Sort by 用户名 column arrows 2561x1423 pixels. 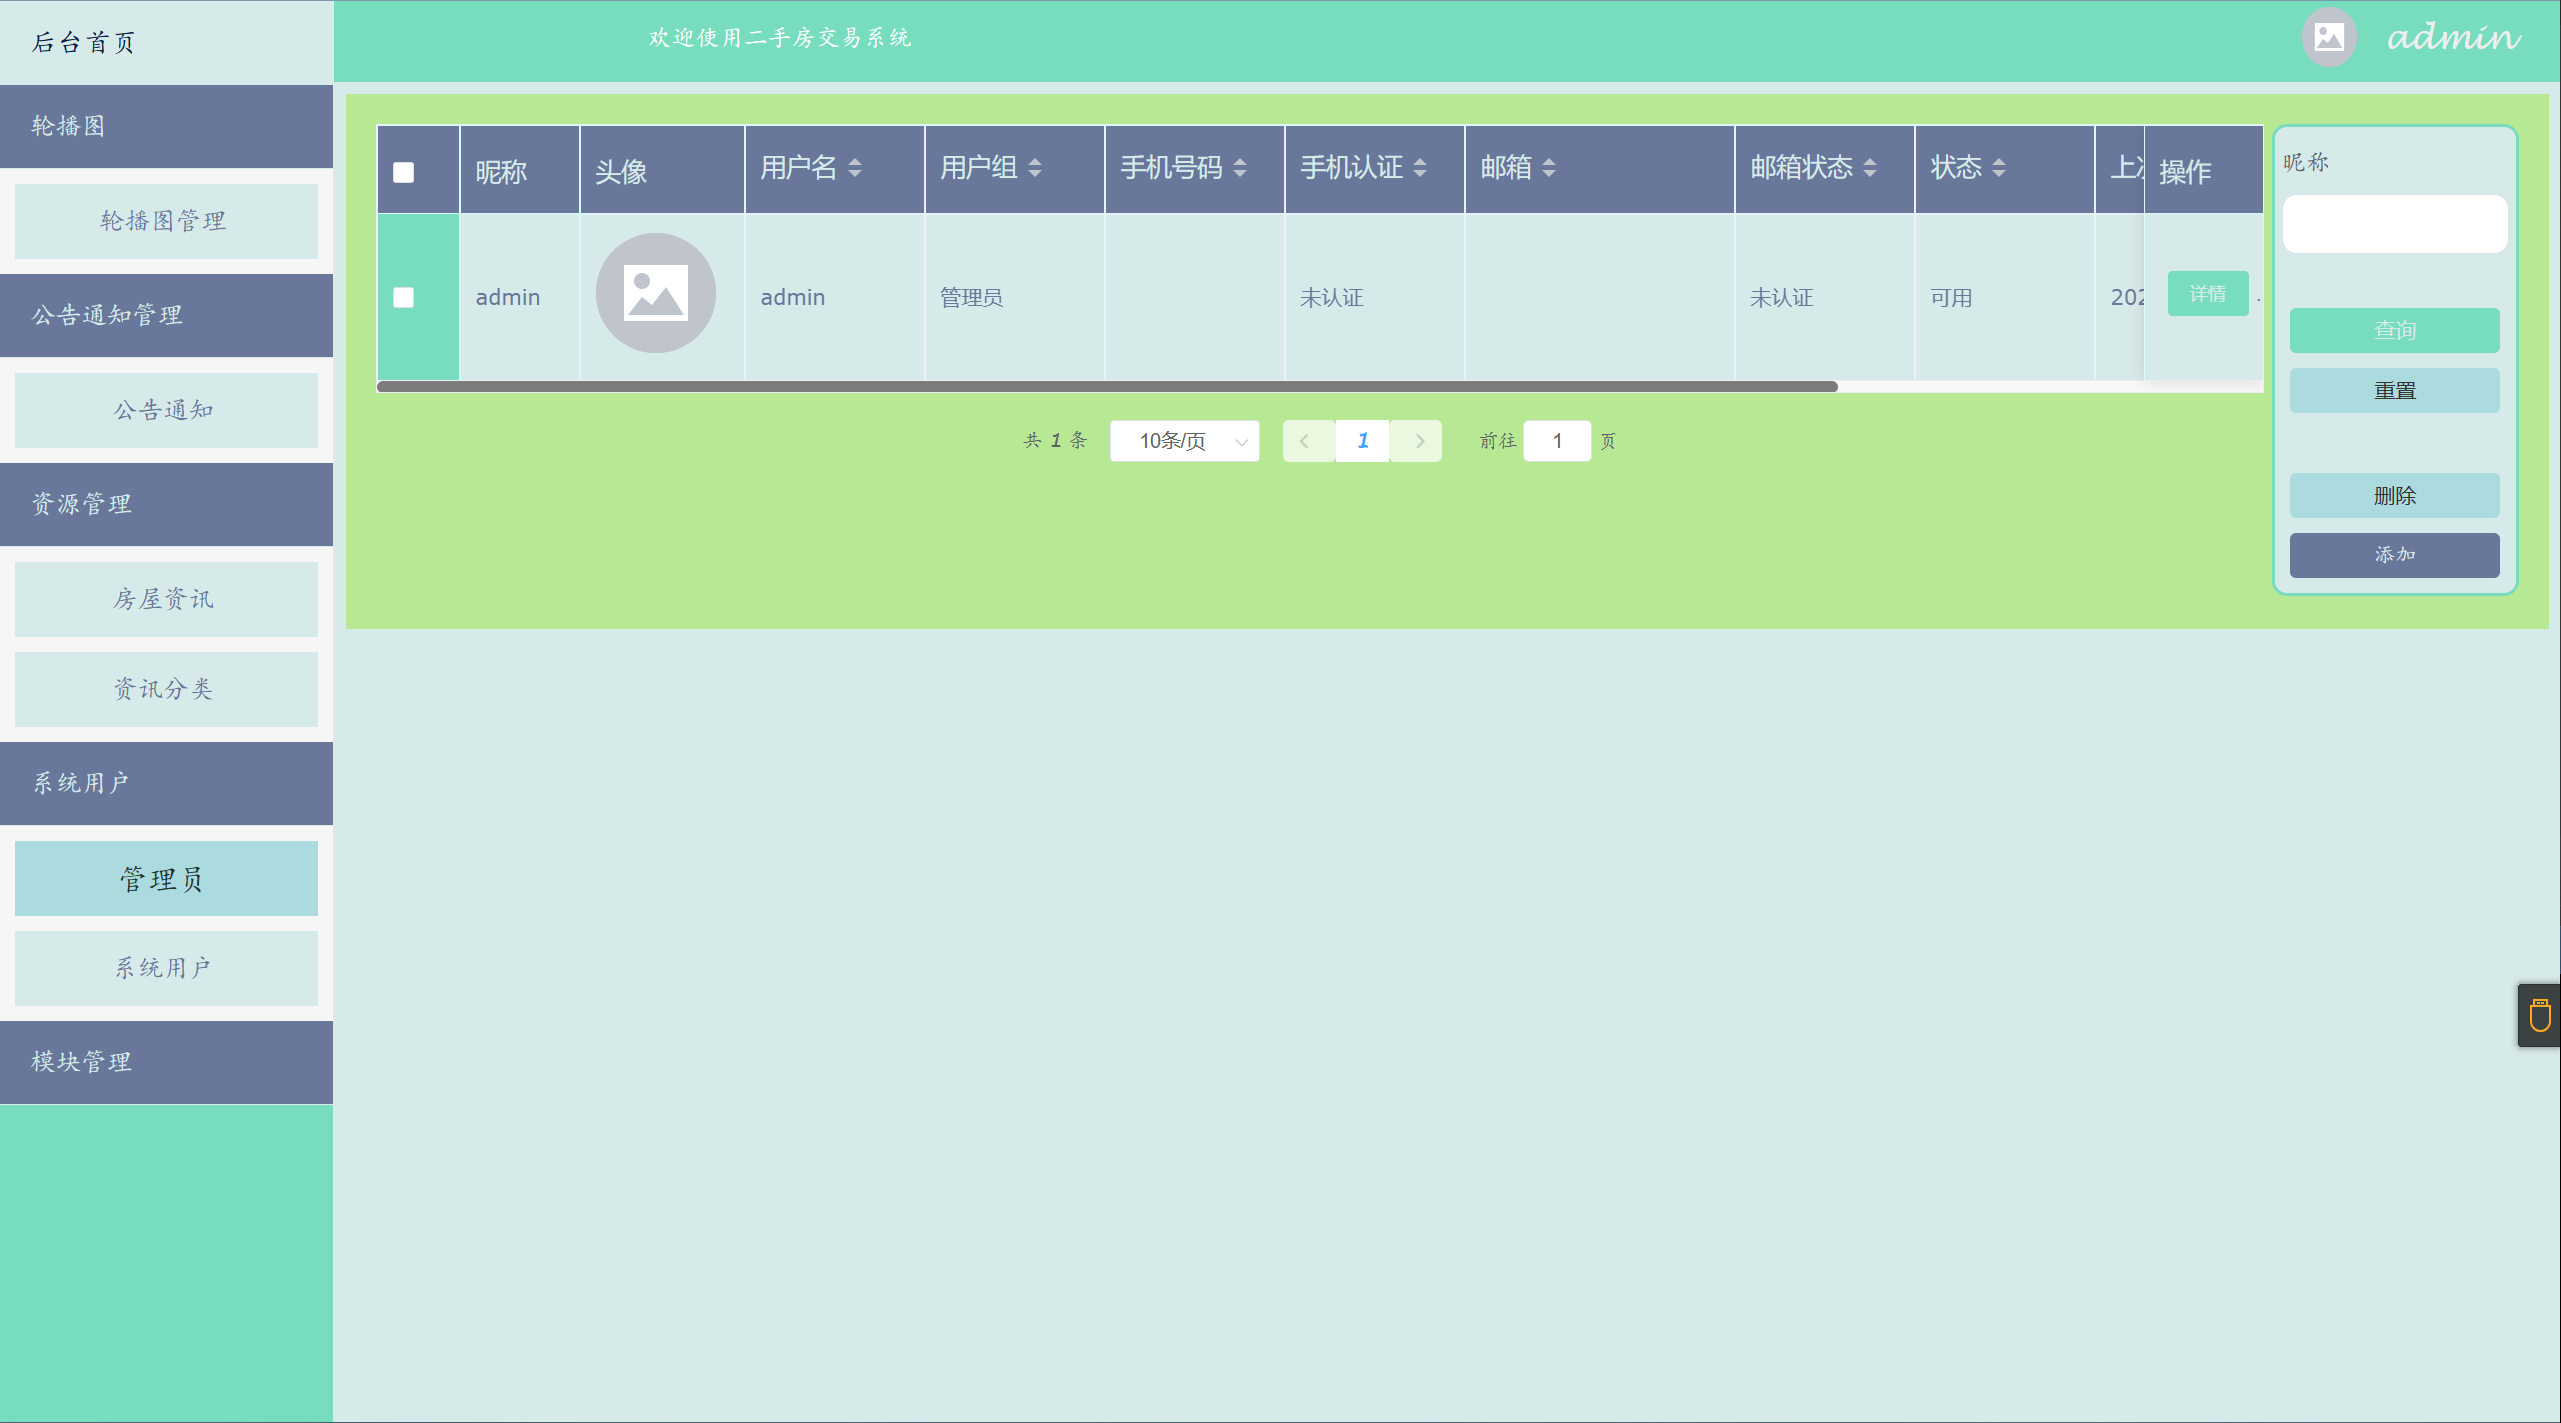point(855,168)
